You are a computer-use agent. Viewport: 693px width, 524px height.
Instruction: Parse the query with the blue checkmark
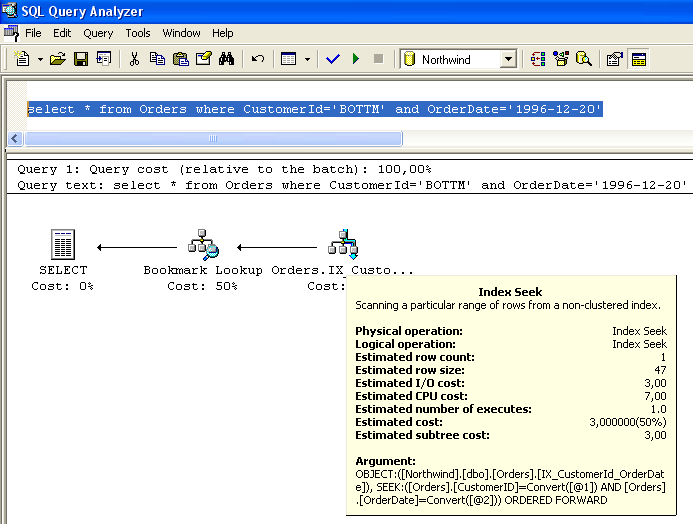coord(334,59)
